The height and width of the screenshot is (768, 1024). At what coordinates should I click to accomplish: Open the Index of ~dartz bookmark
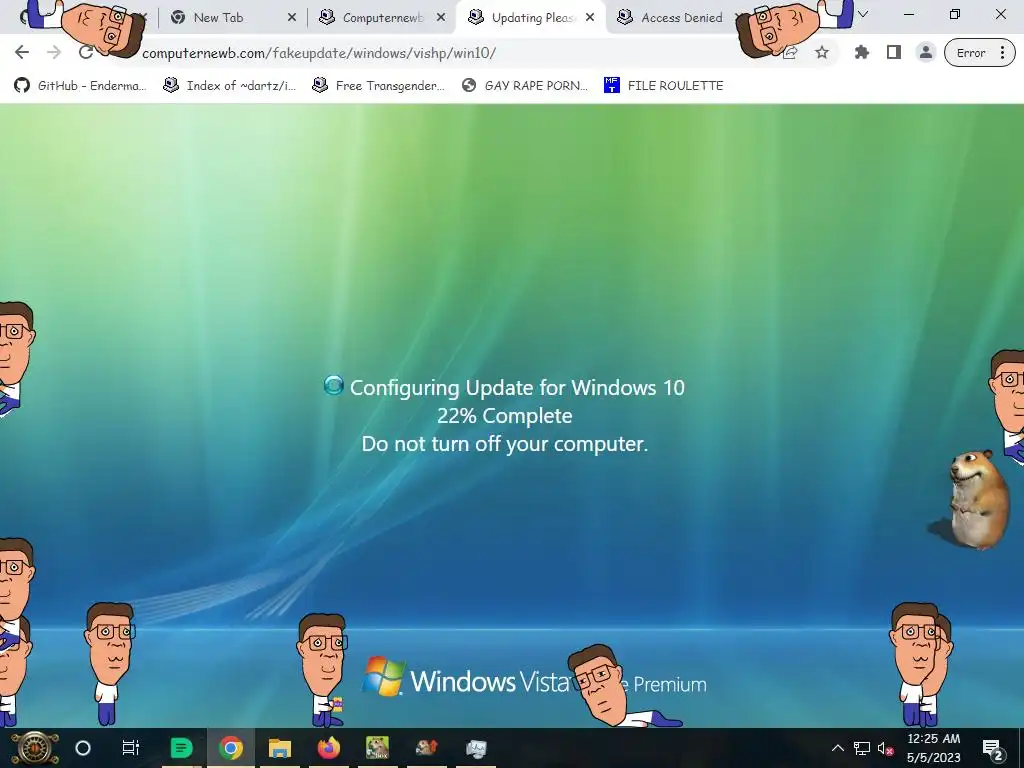[230, 86]
